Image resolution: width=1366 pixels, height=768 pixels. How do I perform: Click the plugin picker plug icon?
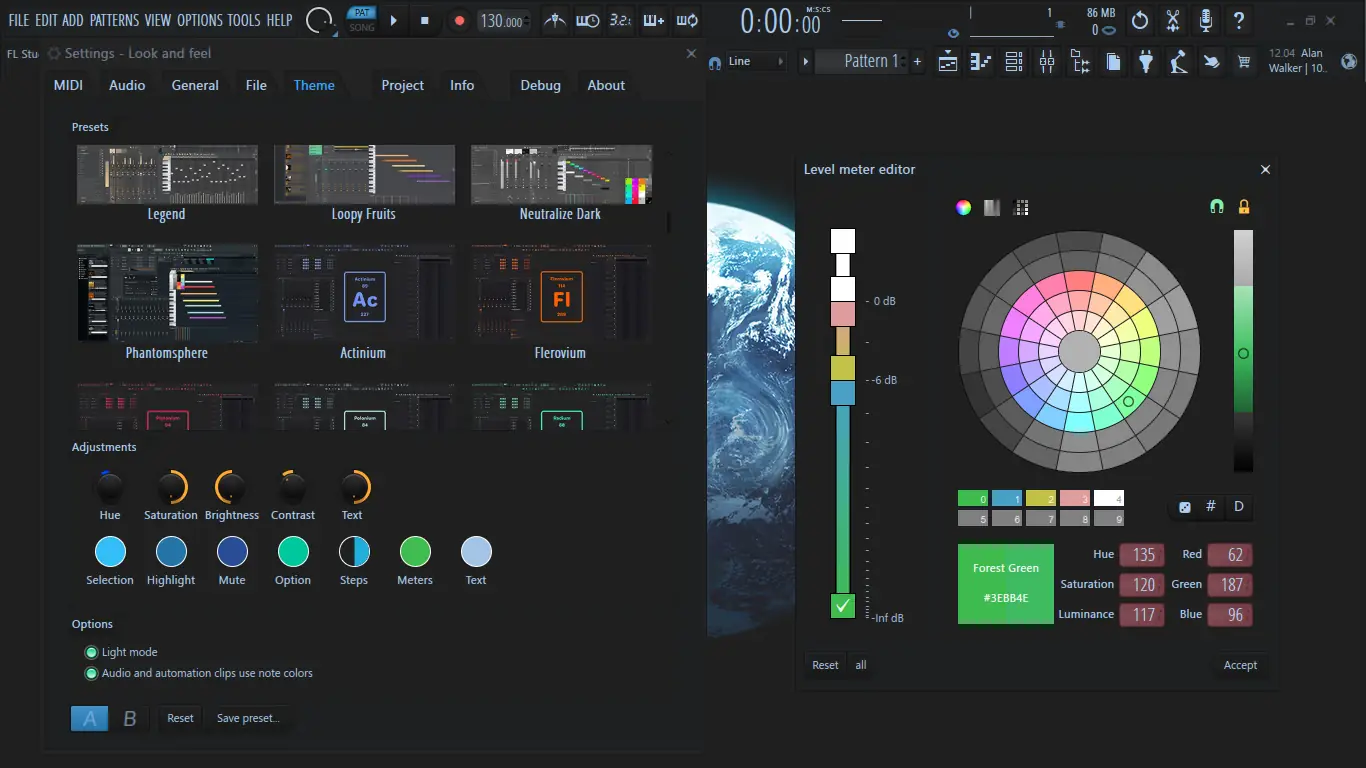coord(1146,62)
